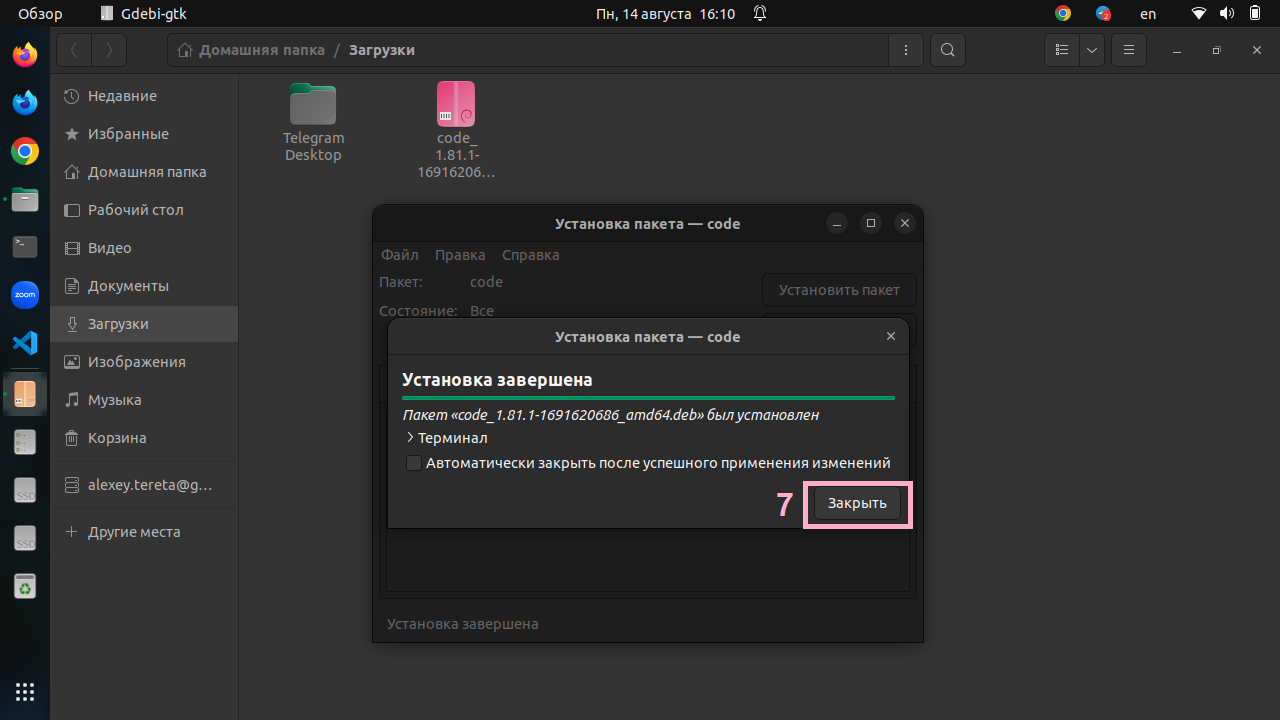The image size is (1280, 720).
Task: Open Документы in sidebar
Action: coord(144,286)
